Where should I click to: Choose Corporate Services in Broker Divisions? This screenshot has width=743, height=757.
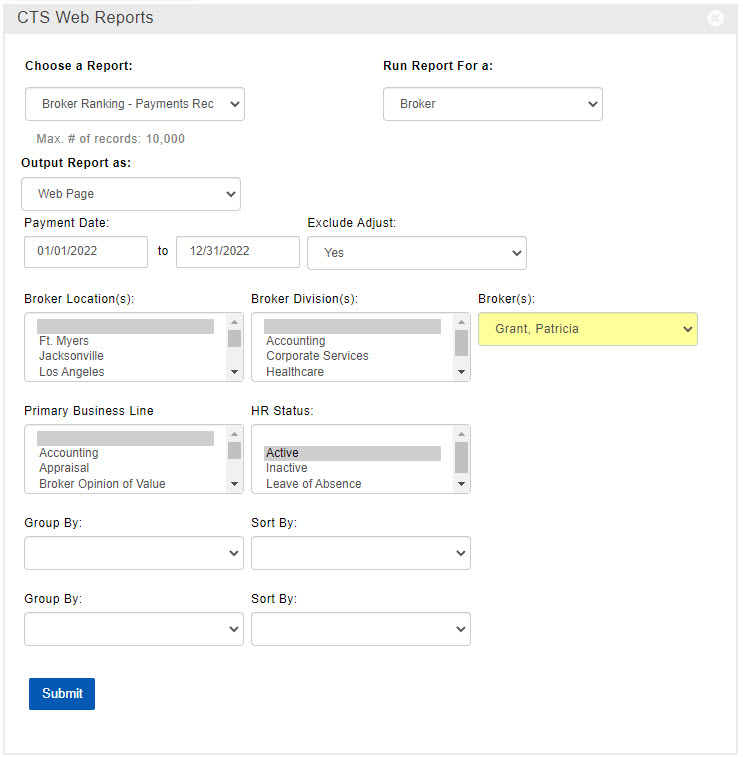pos(317,356)
